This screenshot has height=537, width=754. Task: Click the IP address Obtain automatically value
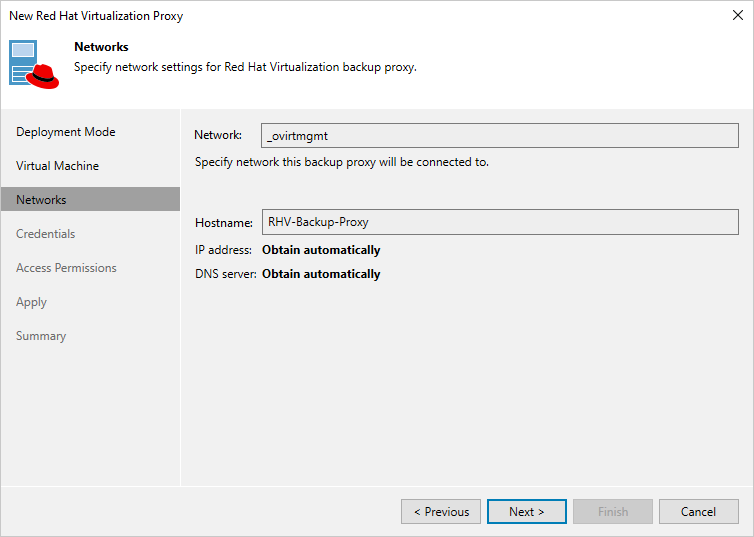coord(321,250)
